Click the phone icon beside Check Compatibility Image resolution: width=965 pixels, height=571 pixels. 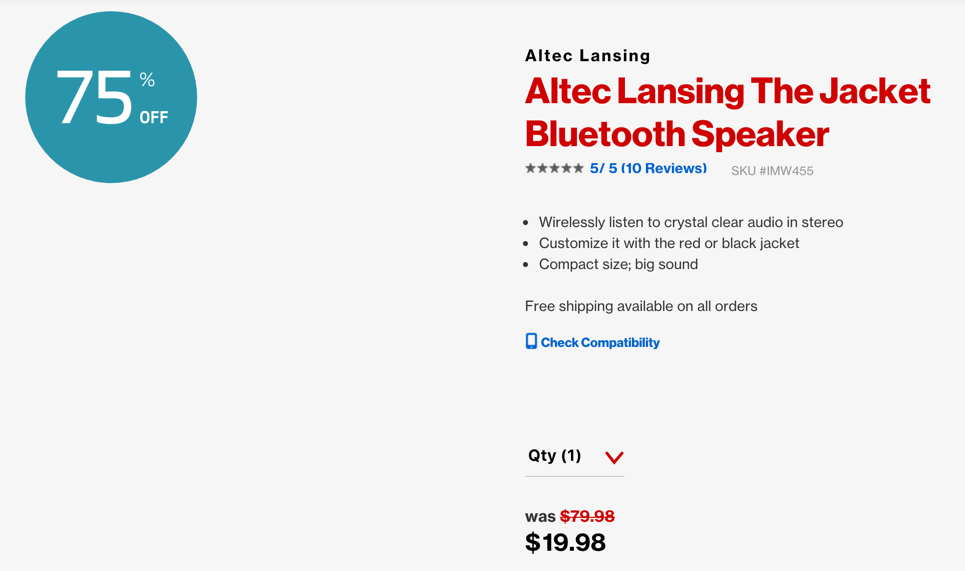(531, 341)
